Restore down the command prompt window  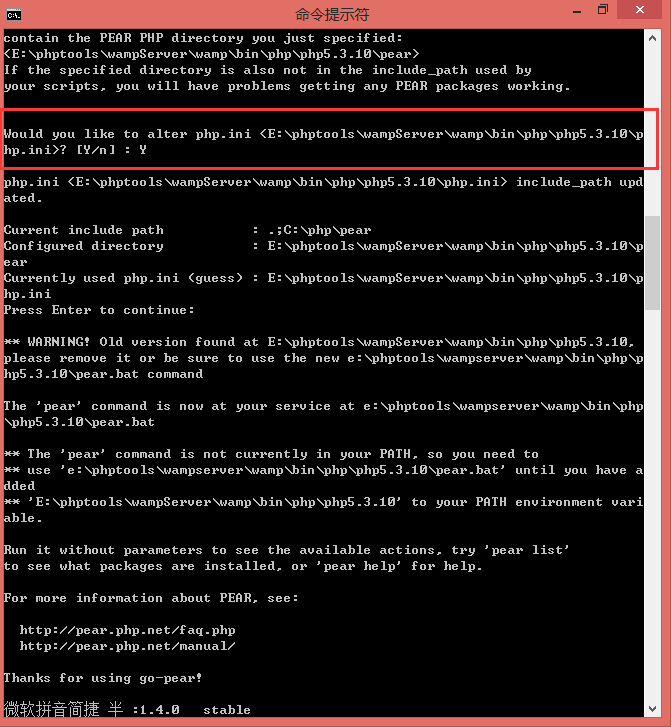click(602, 10)
